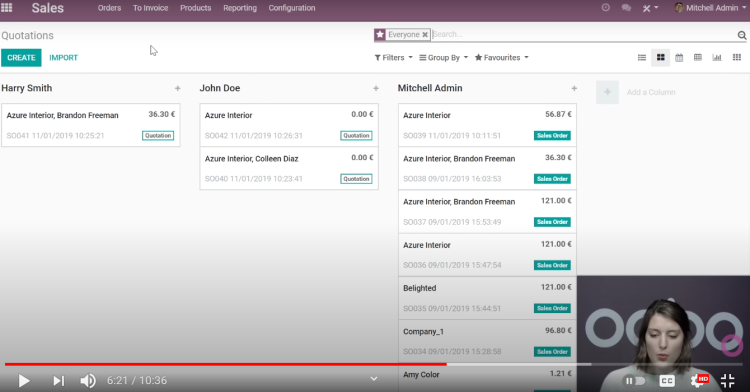Click the Harry Smith column title

[x=27, y=88]
